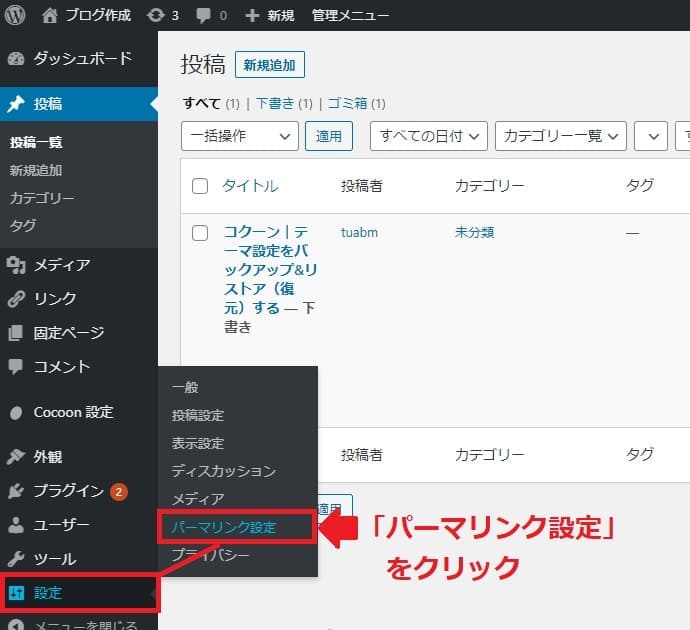Screen dimensions: 690x630
Task: Open the comments bubble icon in admin bar
Action: point(204,16)
